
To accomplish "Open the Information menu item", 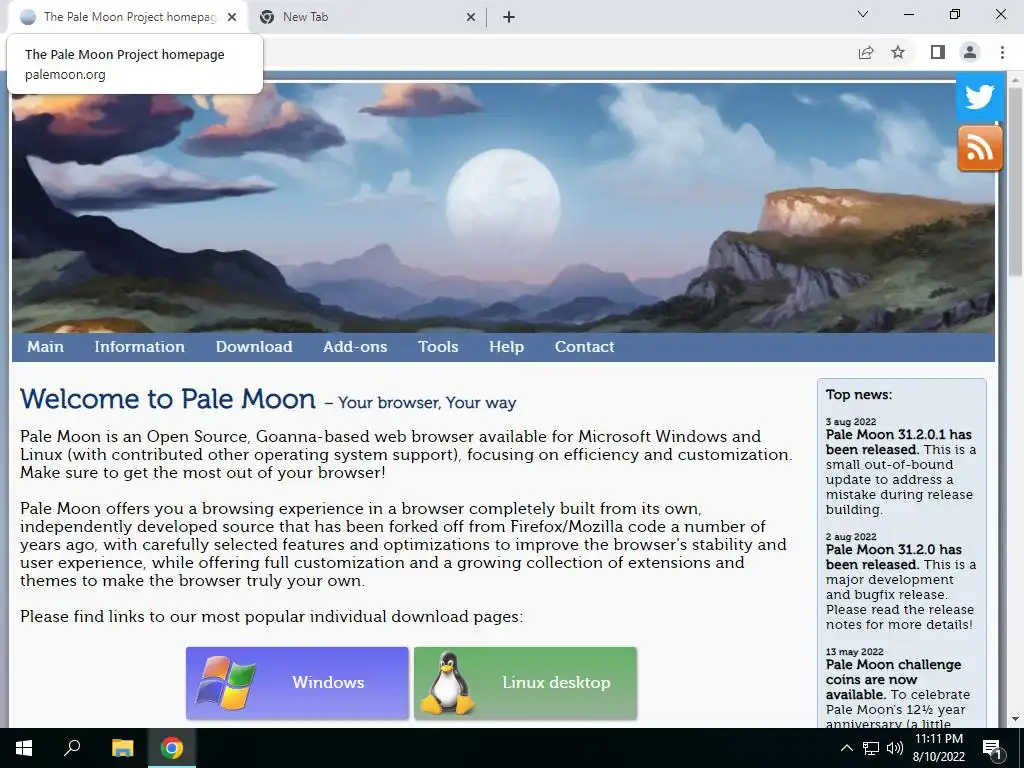I will [140, 347].
